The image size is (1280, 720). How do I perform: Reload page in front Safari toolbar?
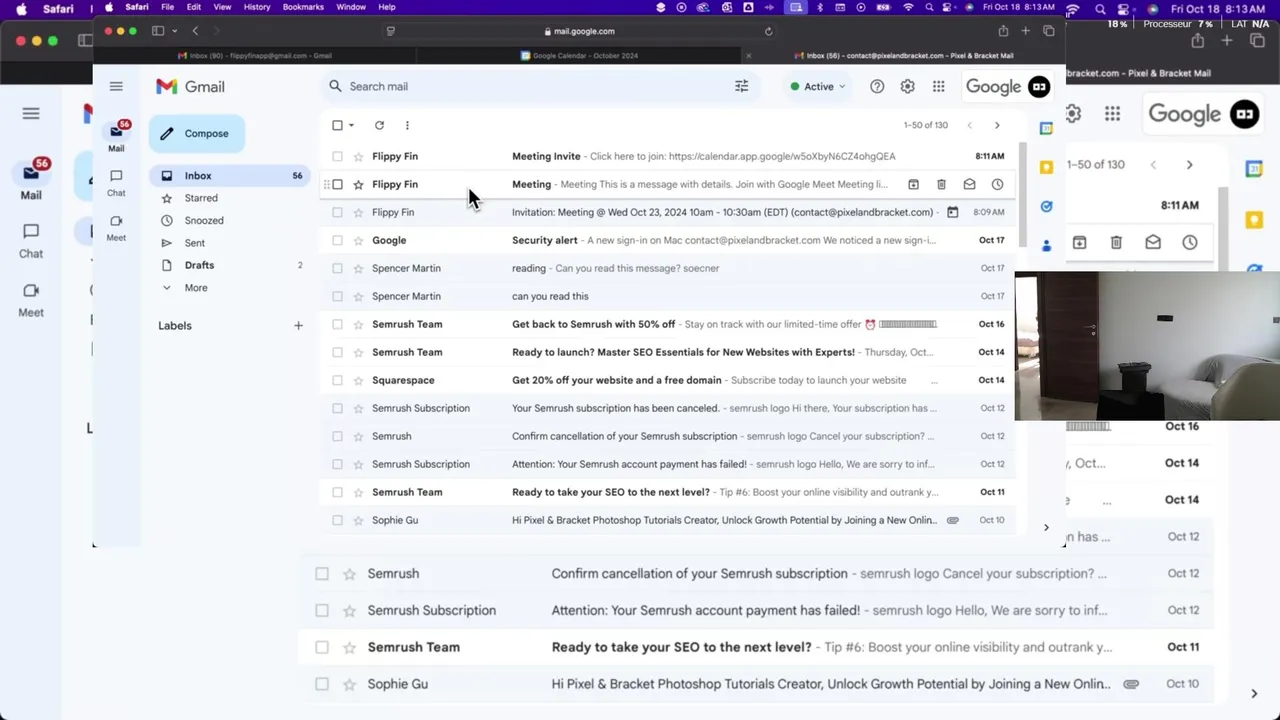pos(768,31)
